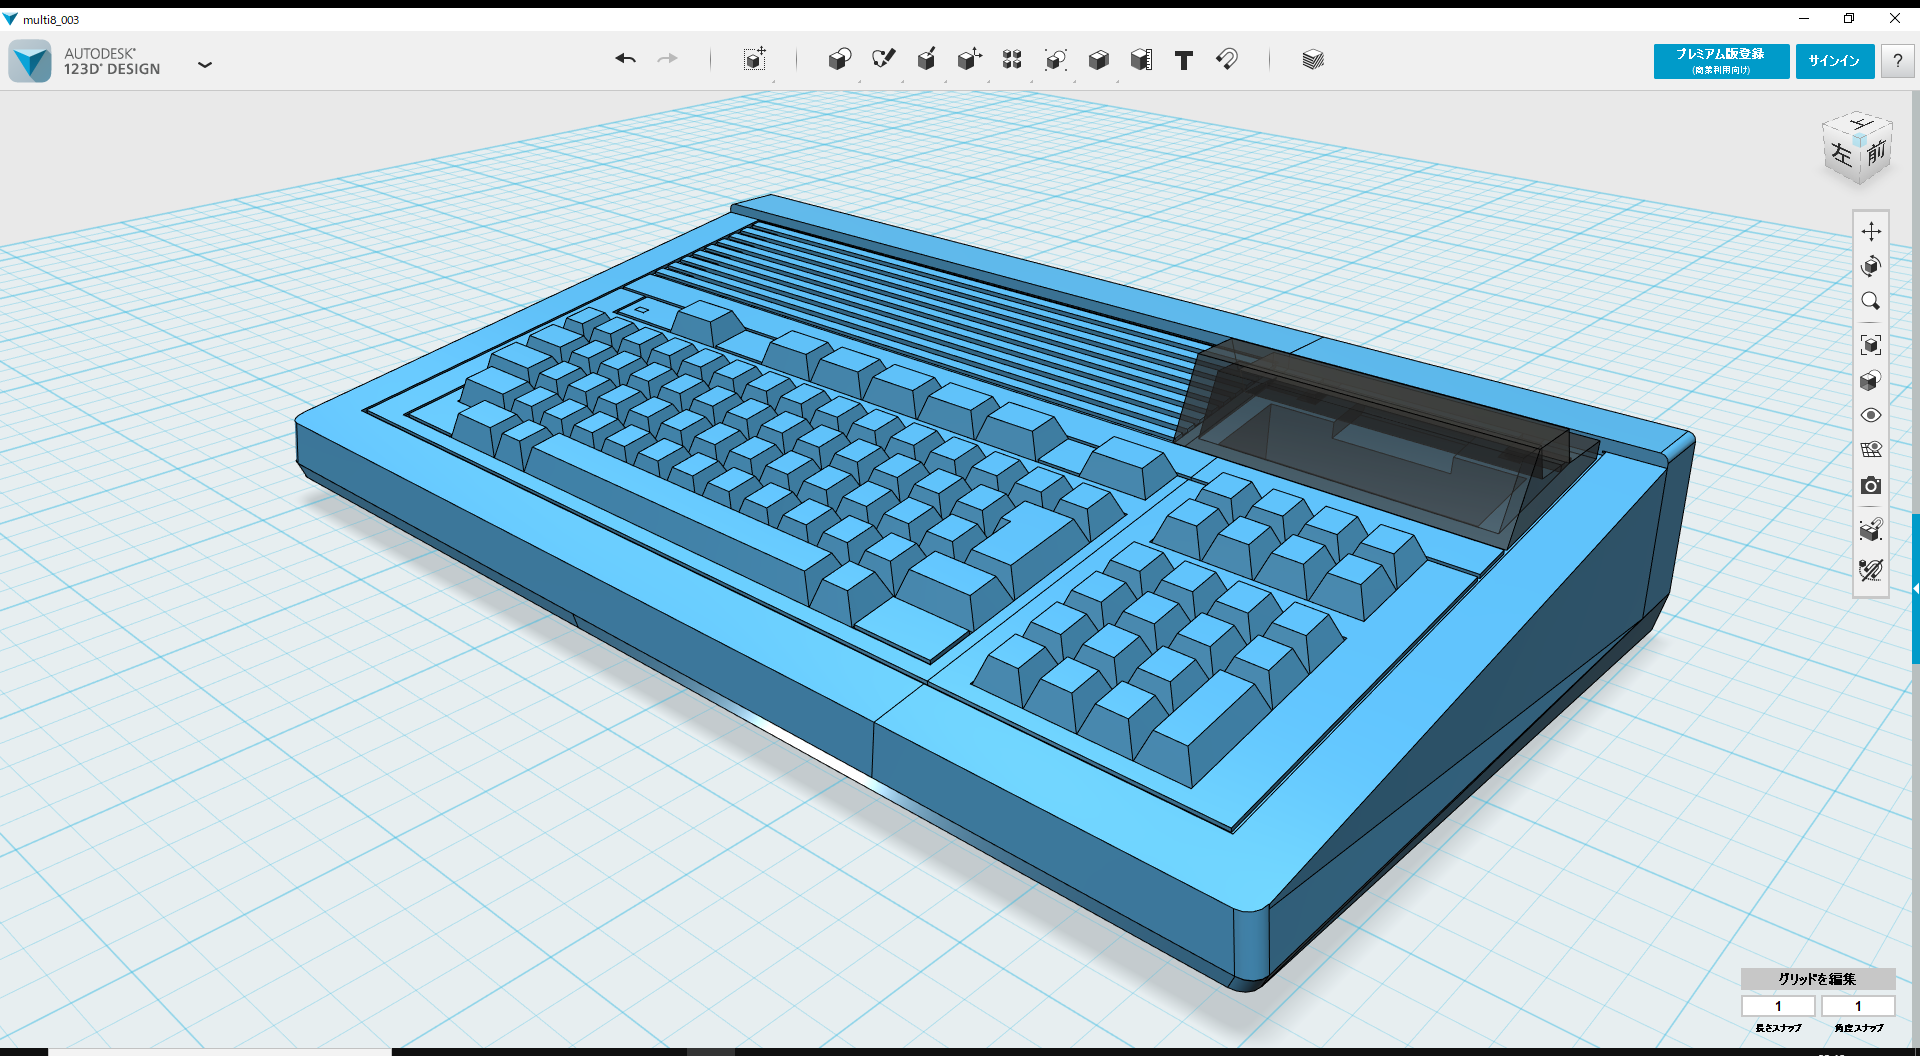The image size is (1928, 1056).
Task: Activate the Zoom magnifier in right sidebar
Action: pyautogui.click(x=1871, y=301)
